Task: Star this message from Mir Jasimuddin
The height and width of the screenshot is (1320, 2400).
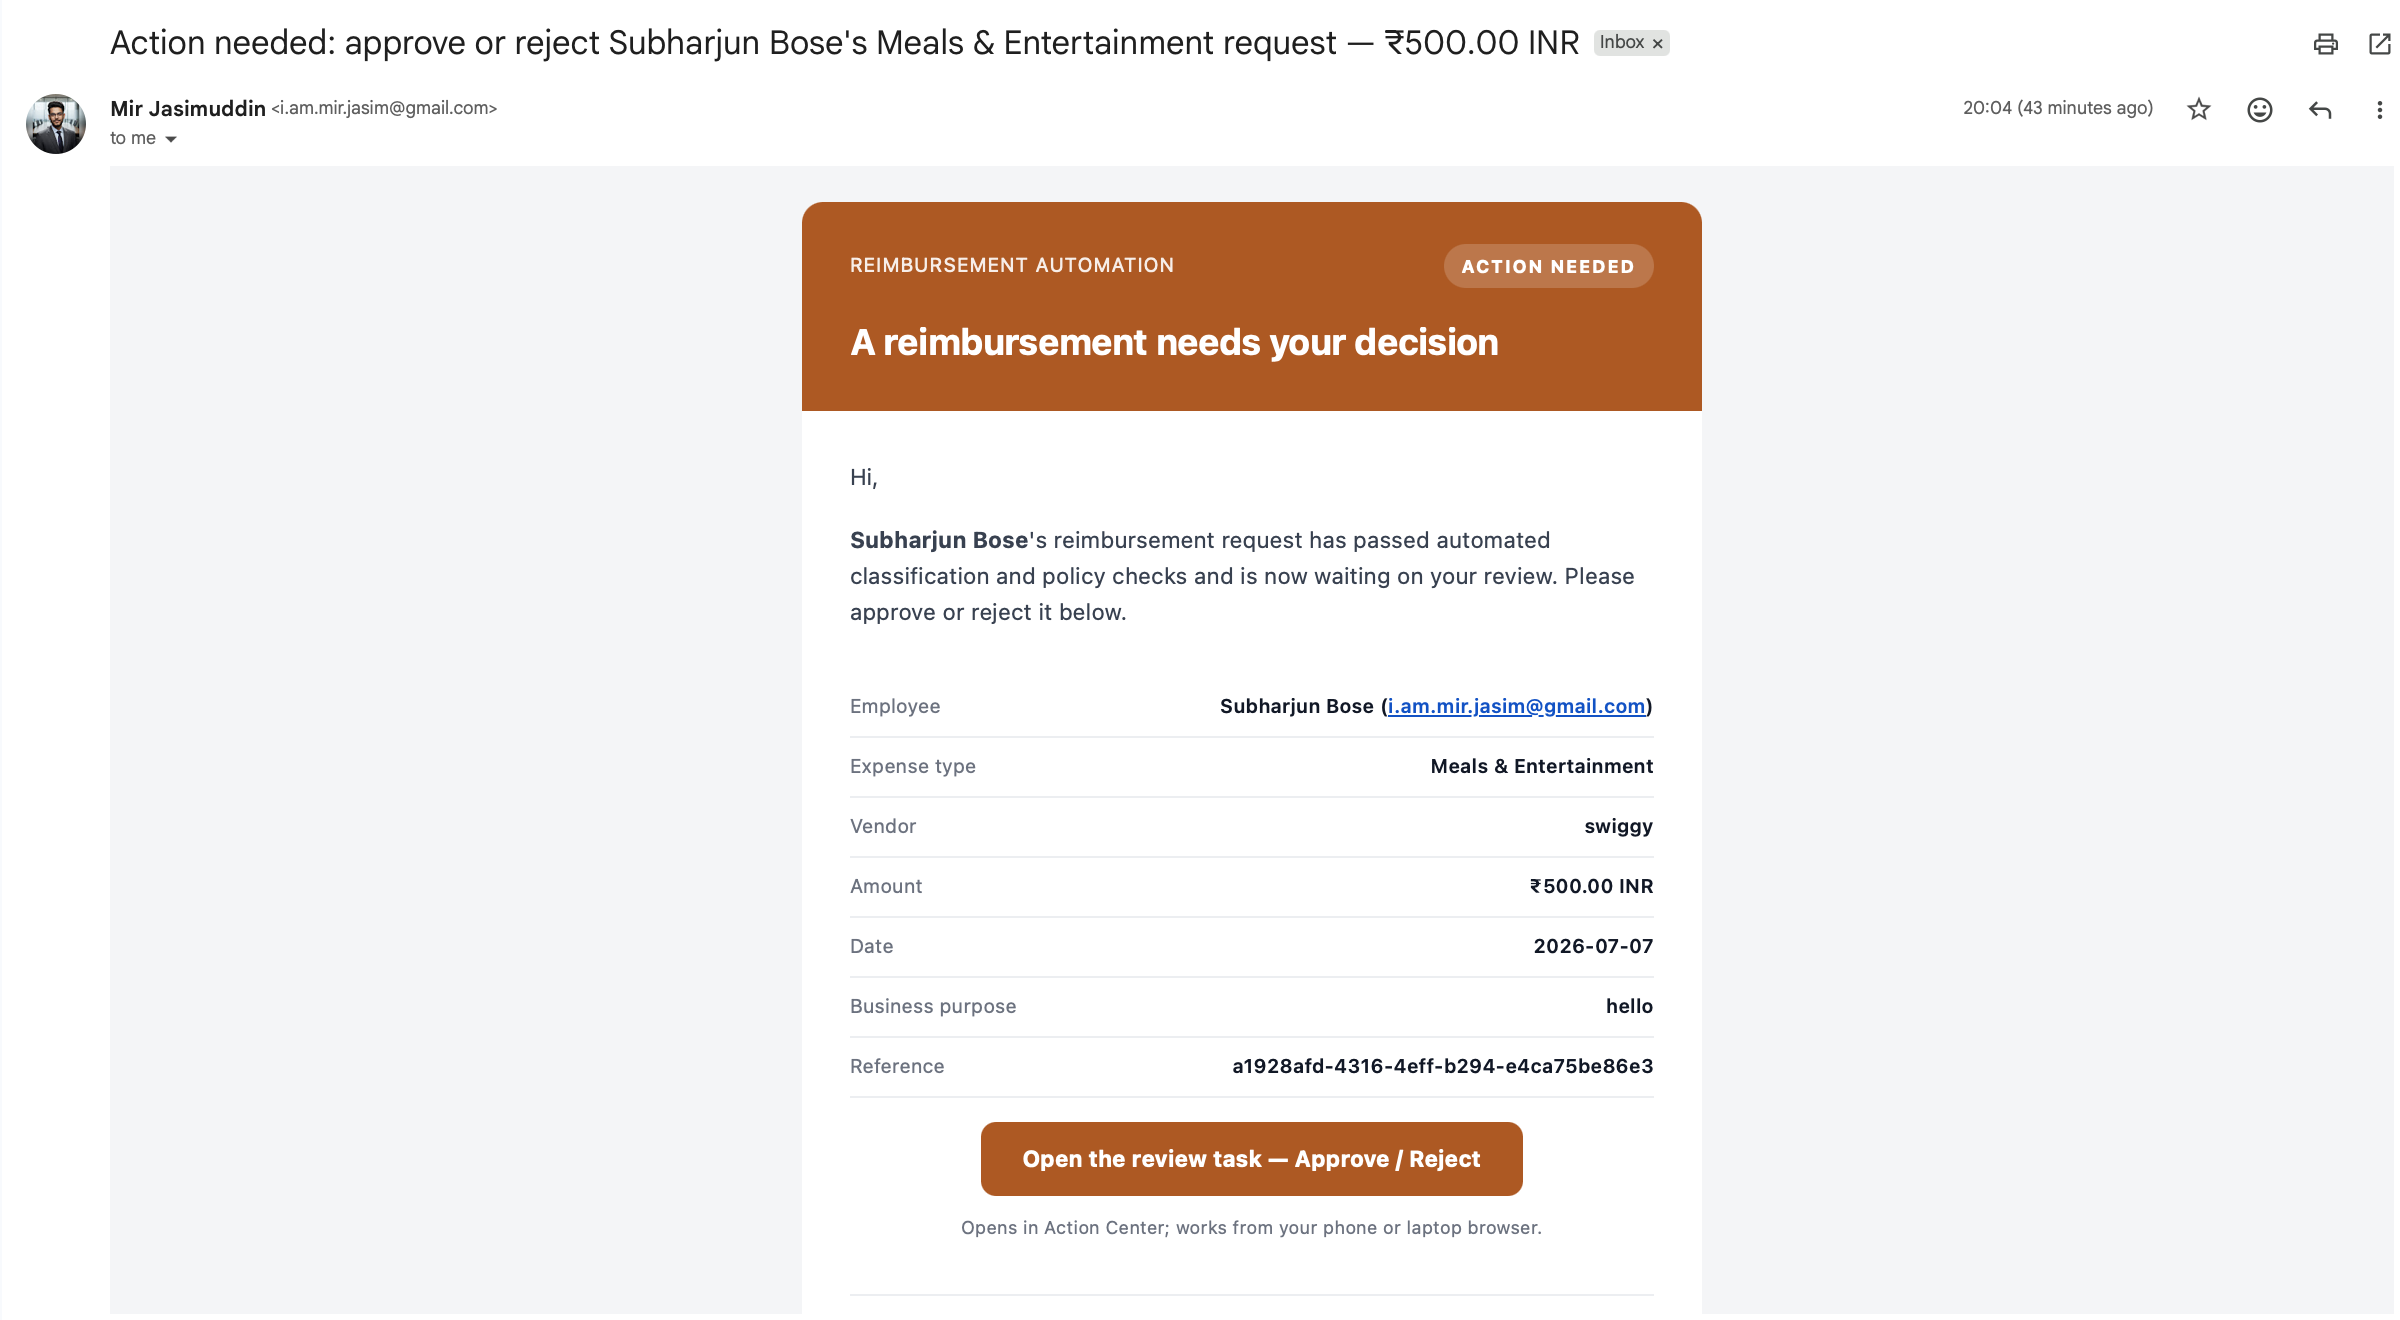Action: tap(2198, 109)
